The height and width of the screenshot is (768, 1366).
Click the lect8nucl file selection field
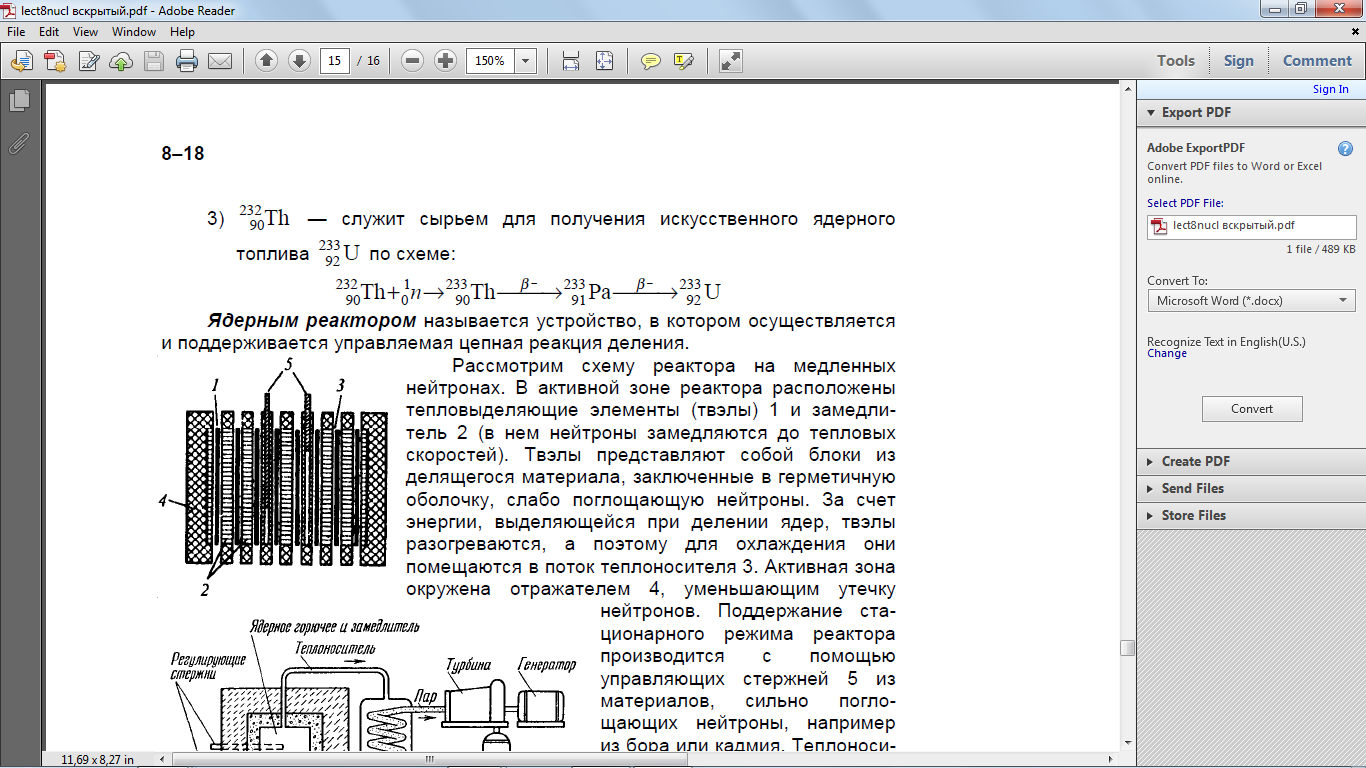1252,226
